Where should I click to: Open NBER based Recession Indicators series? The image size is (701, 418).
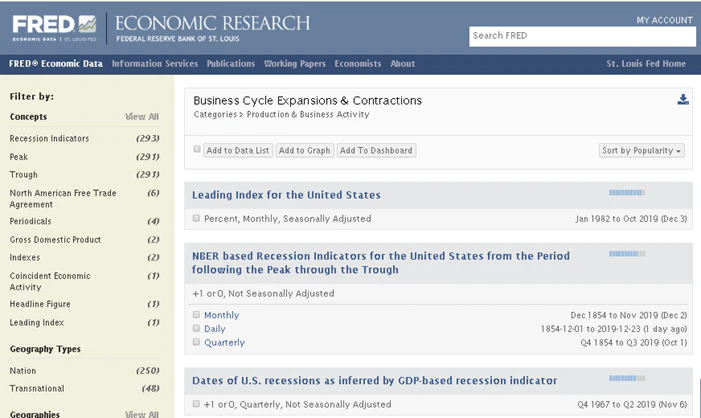(381, 263)
